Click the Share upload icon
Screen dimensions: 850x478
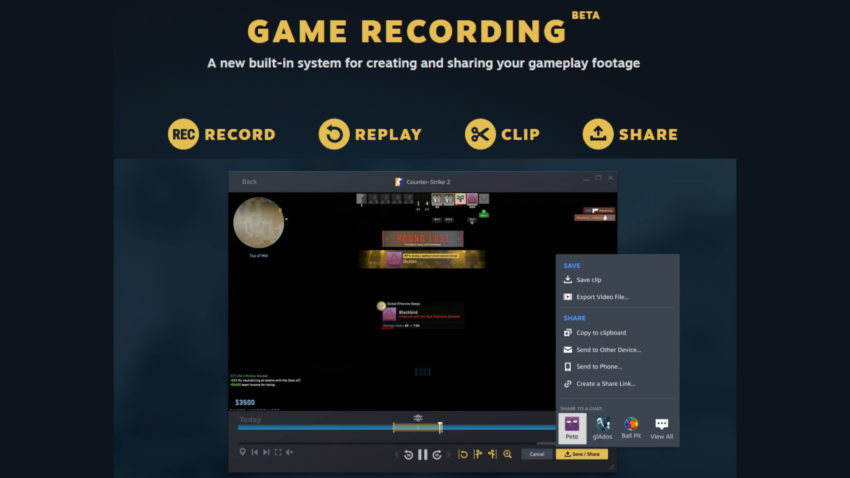click(598, 134)
